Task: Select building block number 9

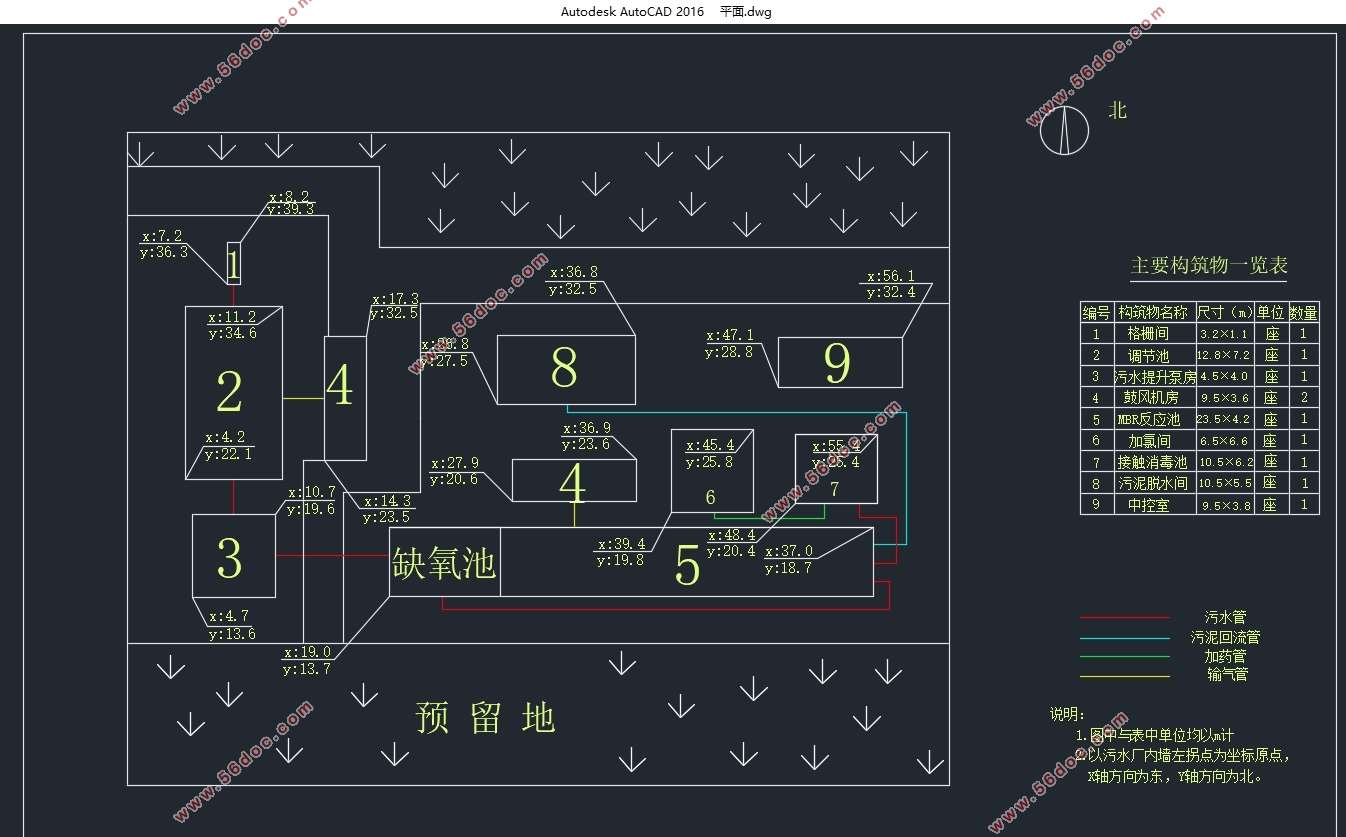Action: coord(840,362)
